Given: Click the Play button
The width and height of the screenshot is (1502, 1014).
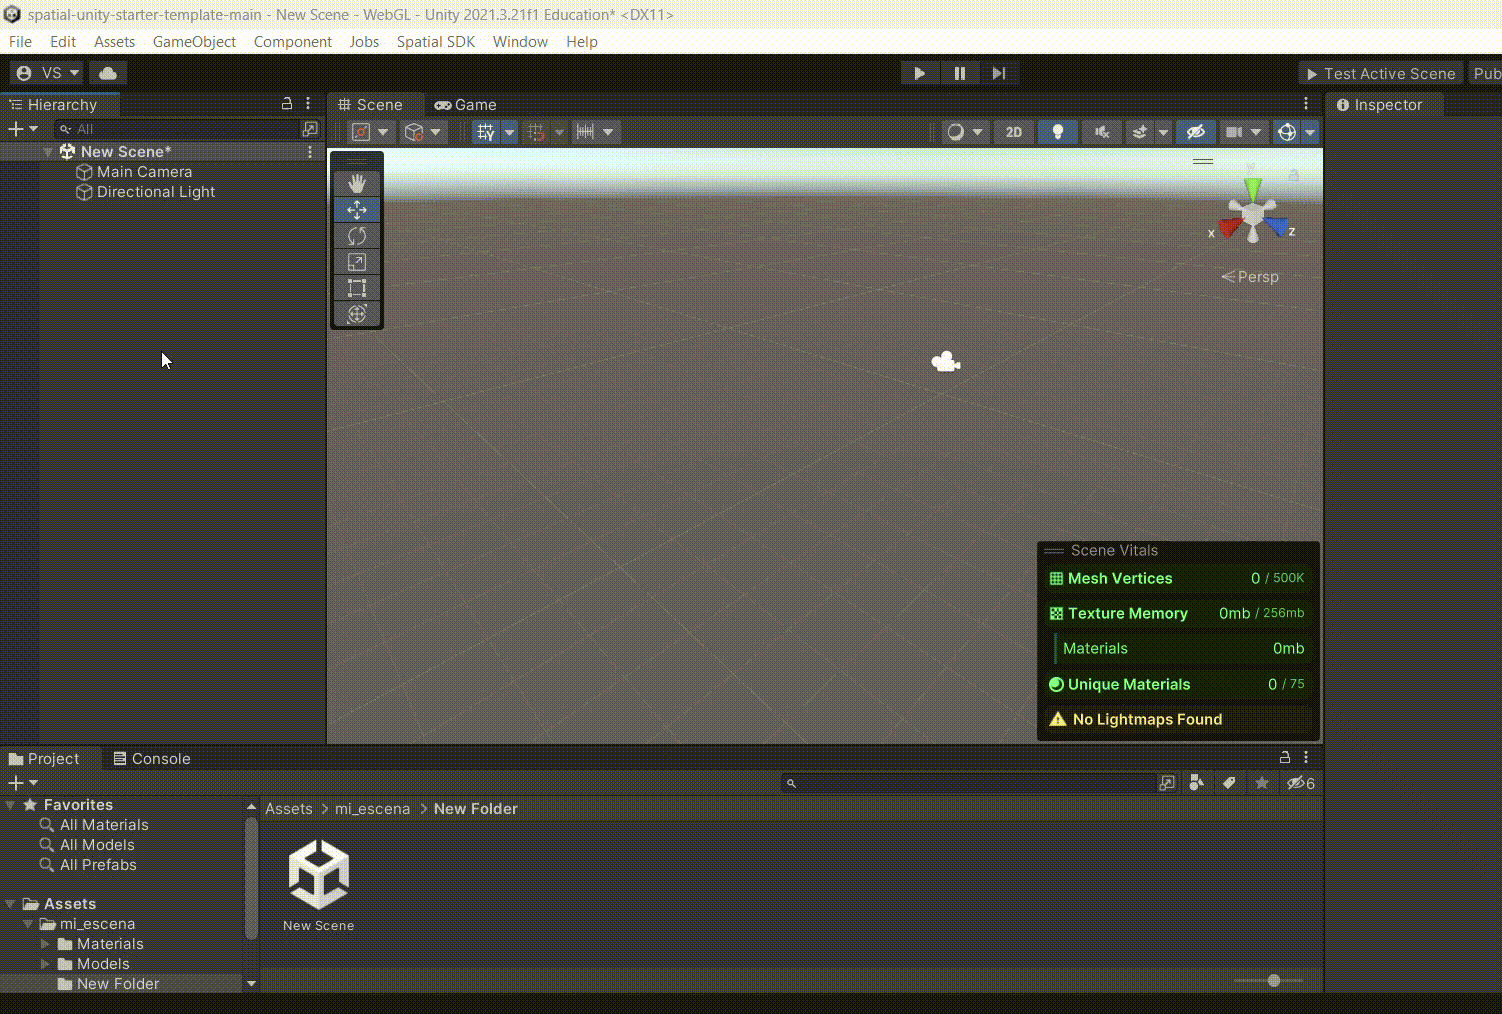Looking at the screenshot, I should pyautogui.click(x=919, y=73).
